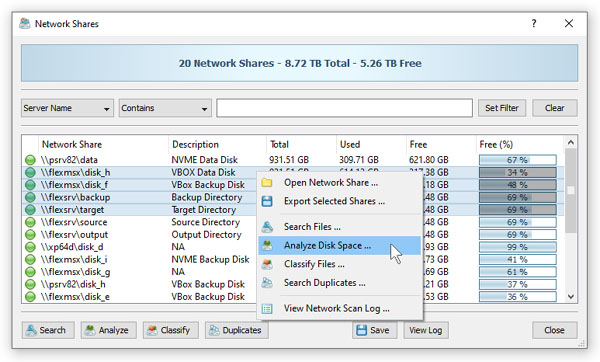Click the list scrollbar down arrow
The height and width of the screenshot is (362, 600).
click(571, 297)
